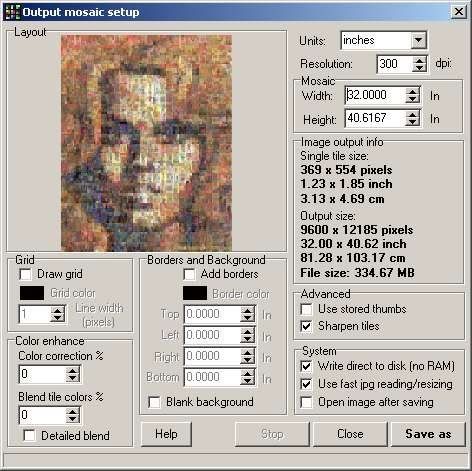Viewport: 472px width, 471px height.
Task: Enable the Use stored thumbs checkbox
Action: (306, 309)
